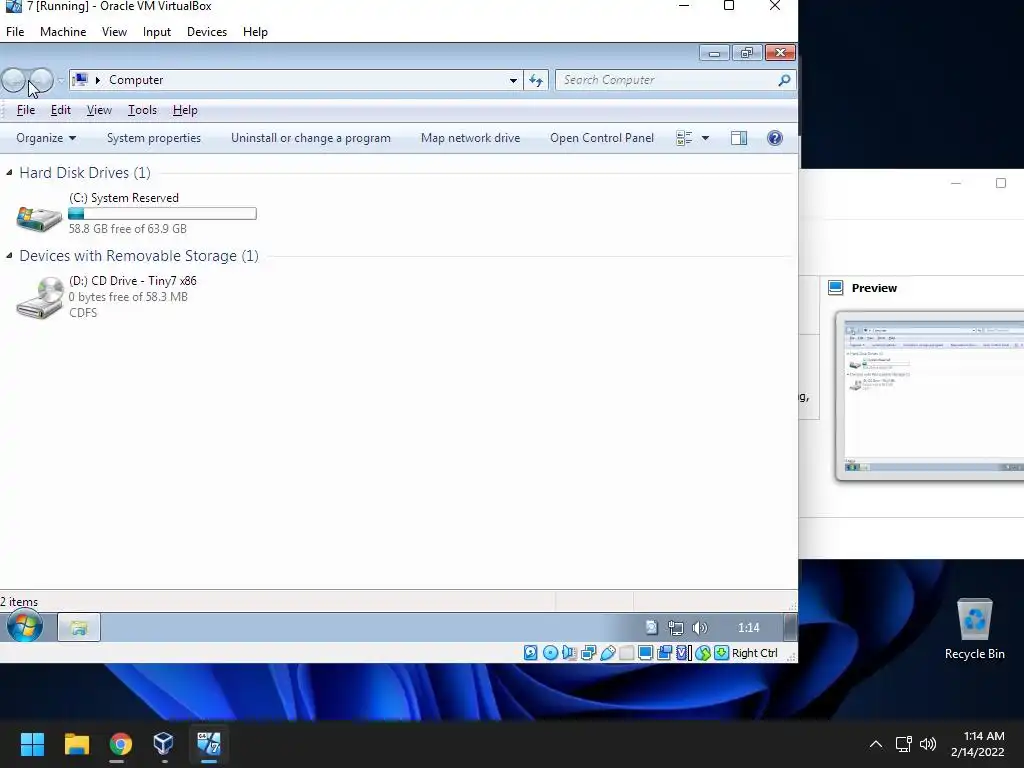
Task: Click Uninstall or change a program
Action: (311, 138)
